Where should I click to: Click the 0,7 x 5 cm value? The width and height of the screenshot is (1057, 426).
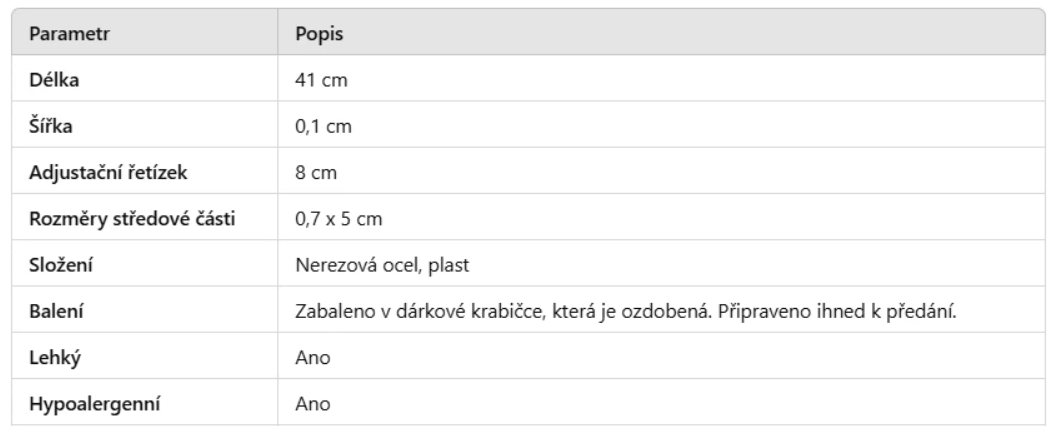coord(337,219)
